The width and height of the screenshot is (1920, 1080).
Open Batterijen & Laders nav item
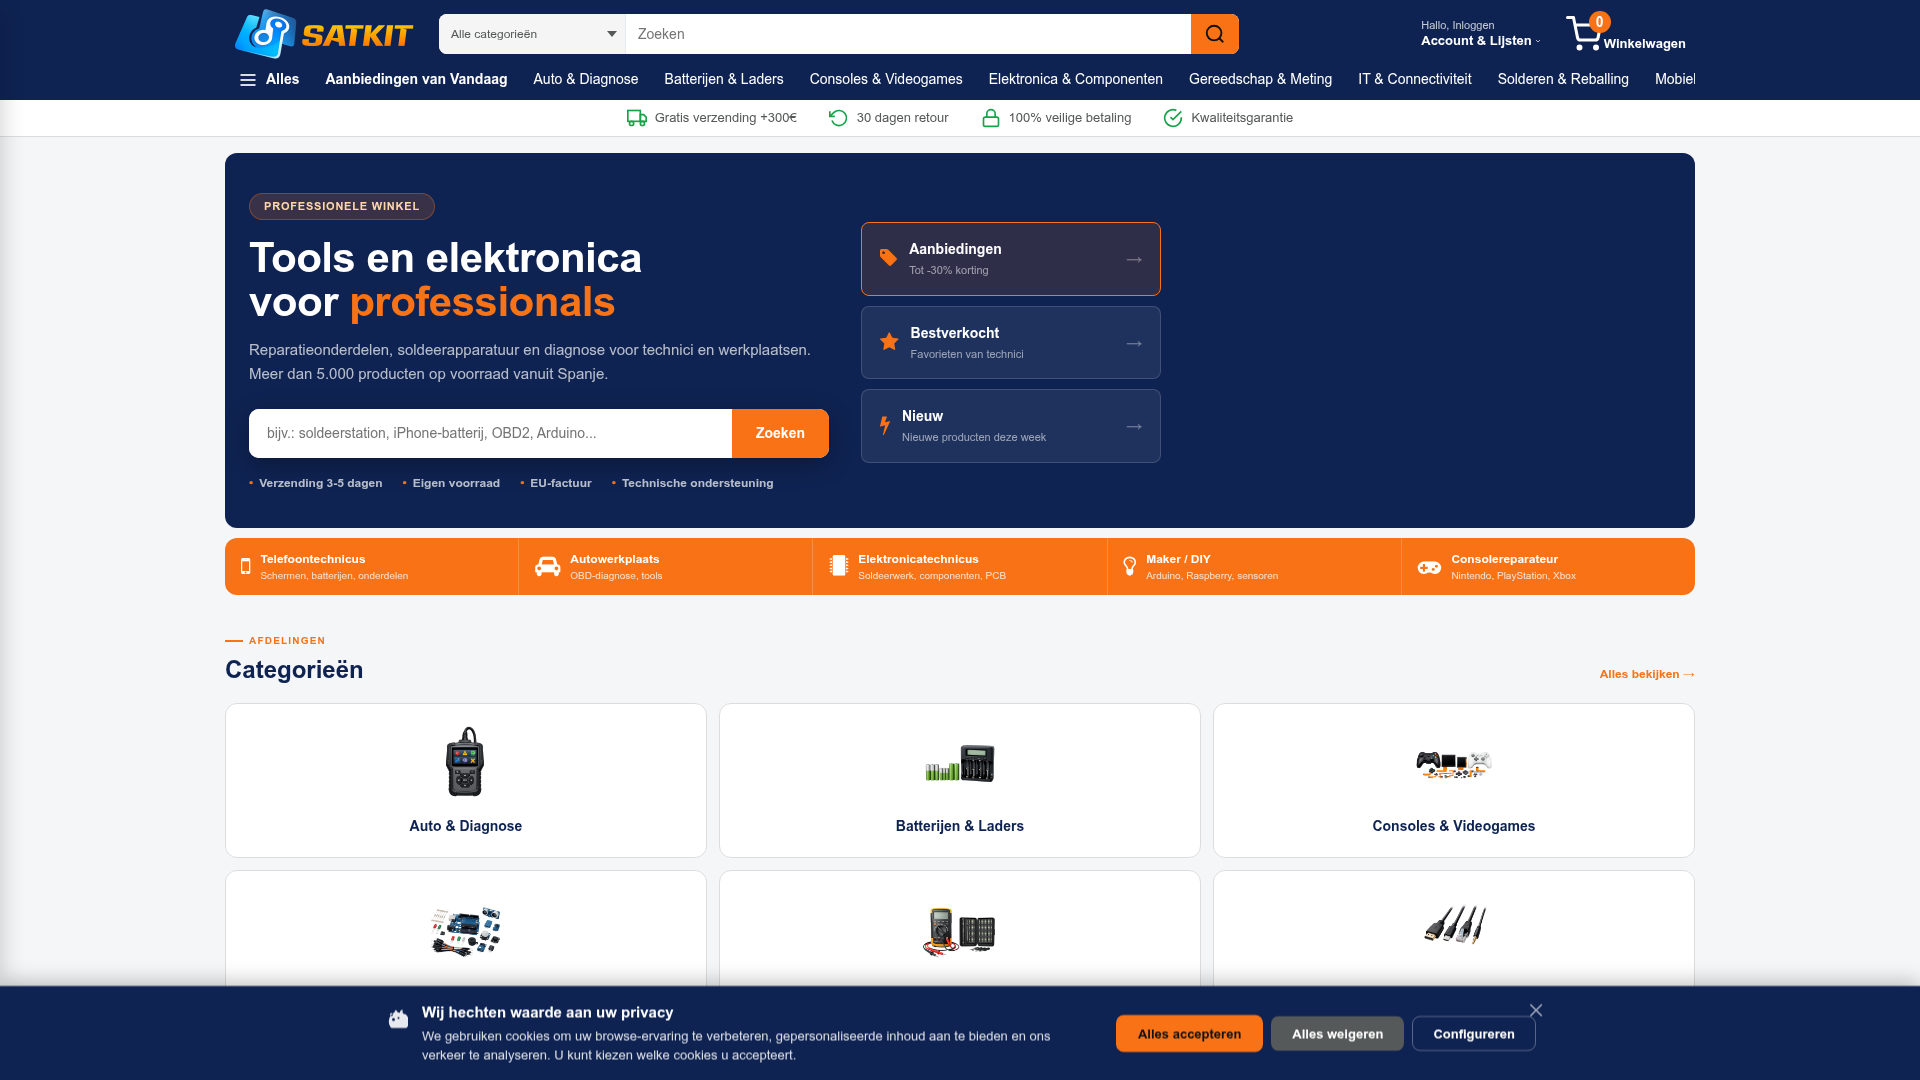[x=723, y=79]
